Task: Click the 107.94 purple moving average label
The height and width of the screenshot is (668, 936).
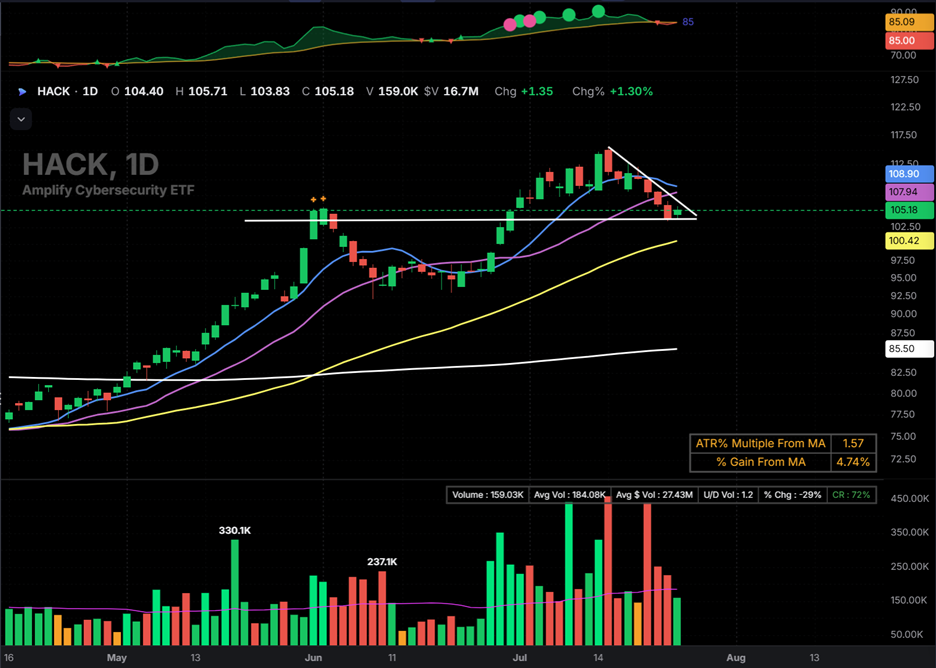Action: click(x=909, y=192)
